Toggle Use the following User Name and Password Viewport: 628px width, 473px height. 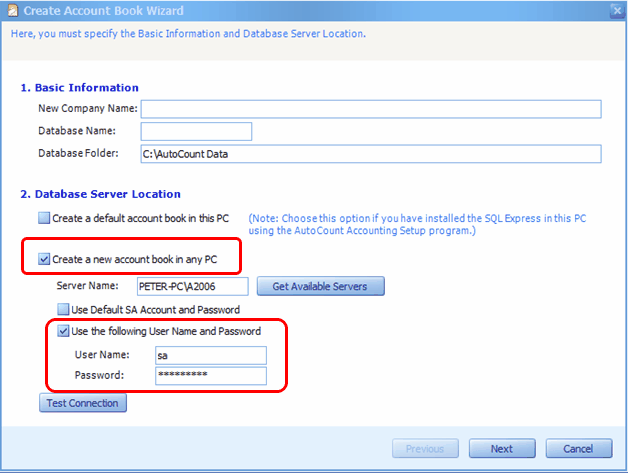click(63, 331)
